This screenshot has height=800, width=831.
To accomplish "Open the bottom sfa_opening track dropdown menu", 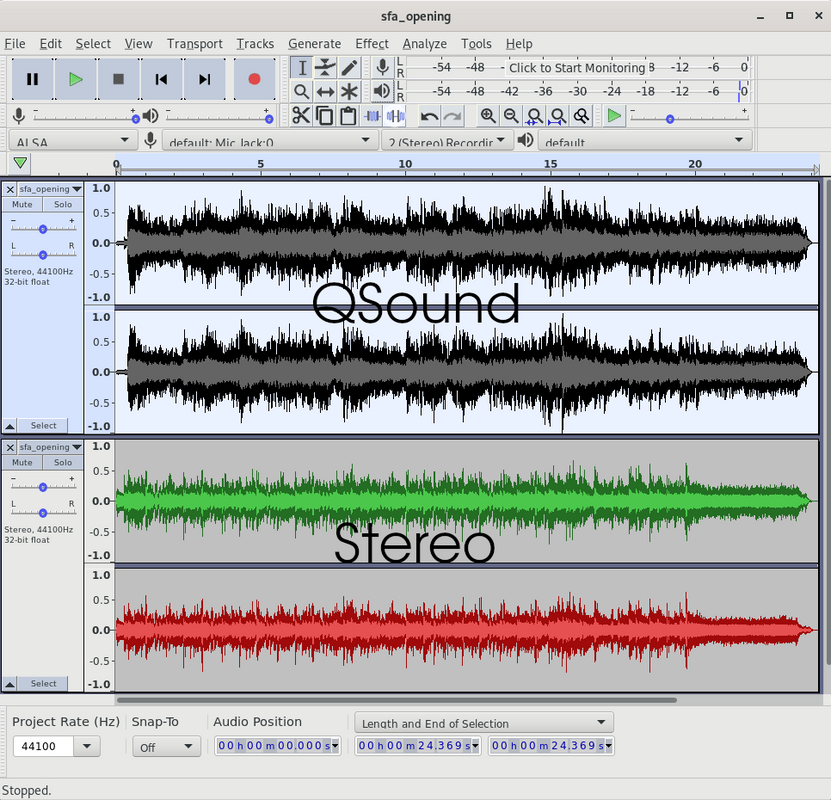I will point(50,447).
